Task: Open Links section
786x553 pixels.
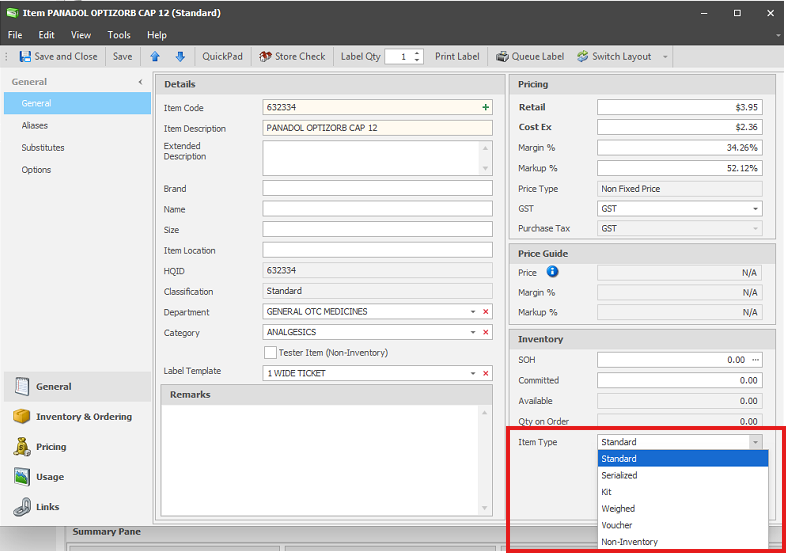Action: (x=77, y=507)
